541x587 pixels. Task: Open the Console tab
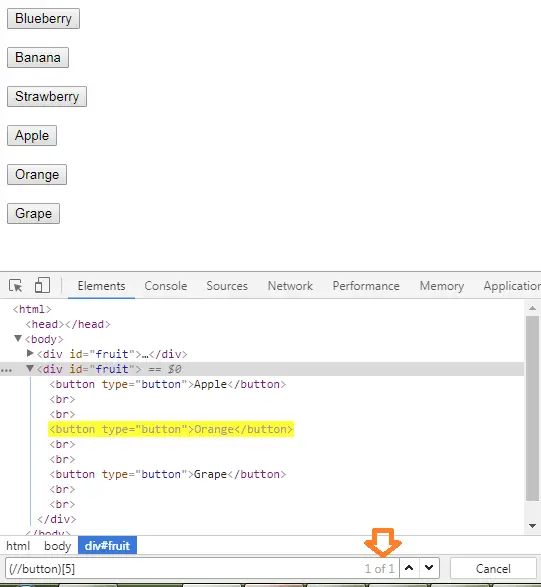coord(165,286)
